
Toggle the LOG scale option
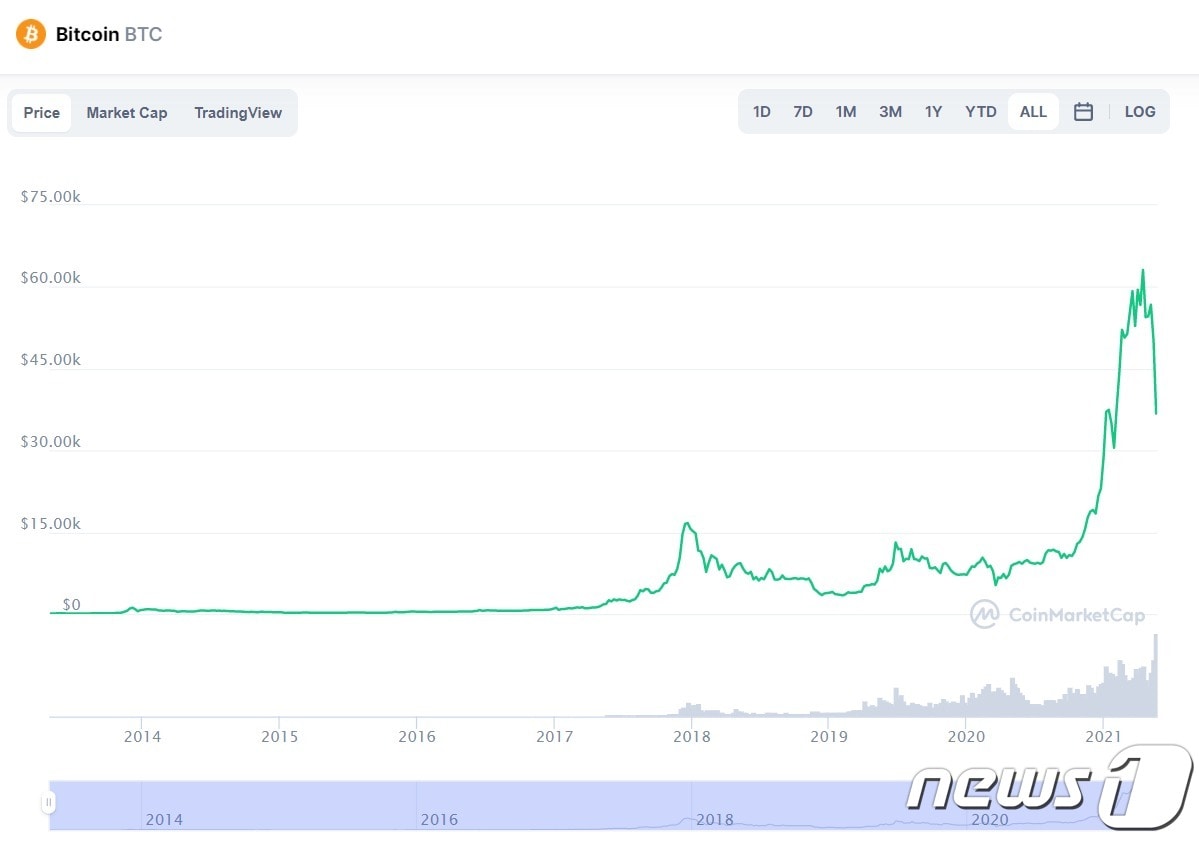click(1140, 112)
